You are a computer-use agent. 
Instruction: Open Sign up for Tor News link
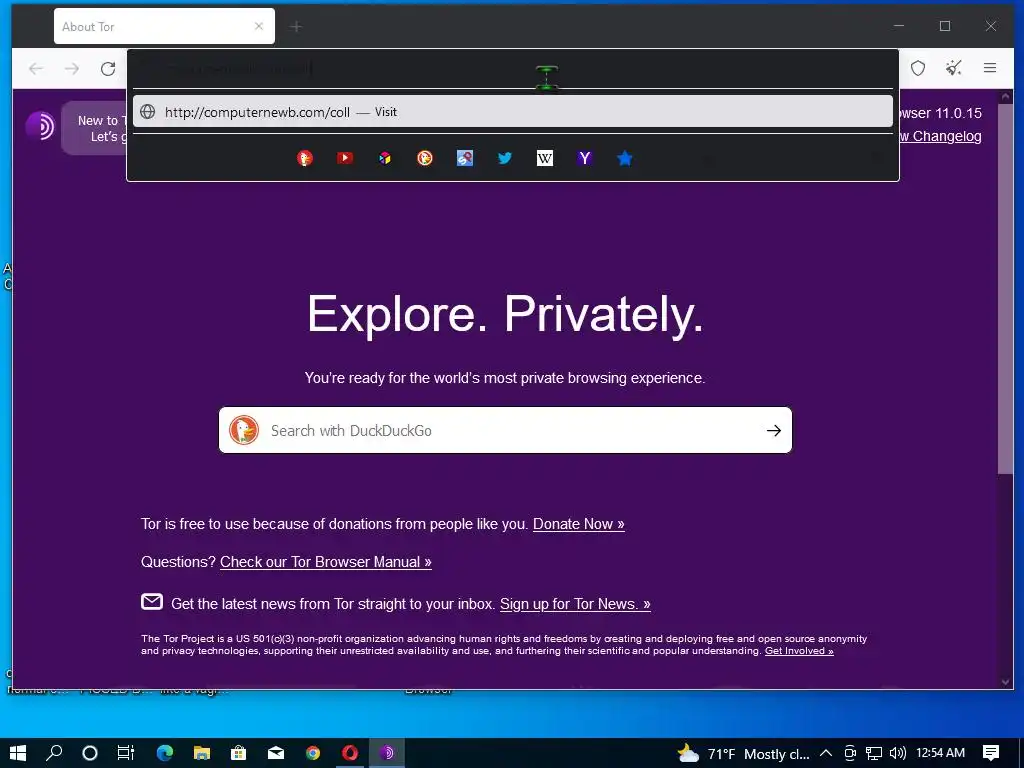coord(575,603)
